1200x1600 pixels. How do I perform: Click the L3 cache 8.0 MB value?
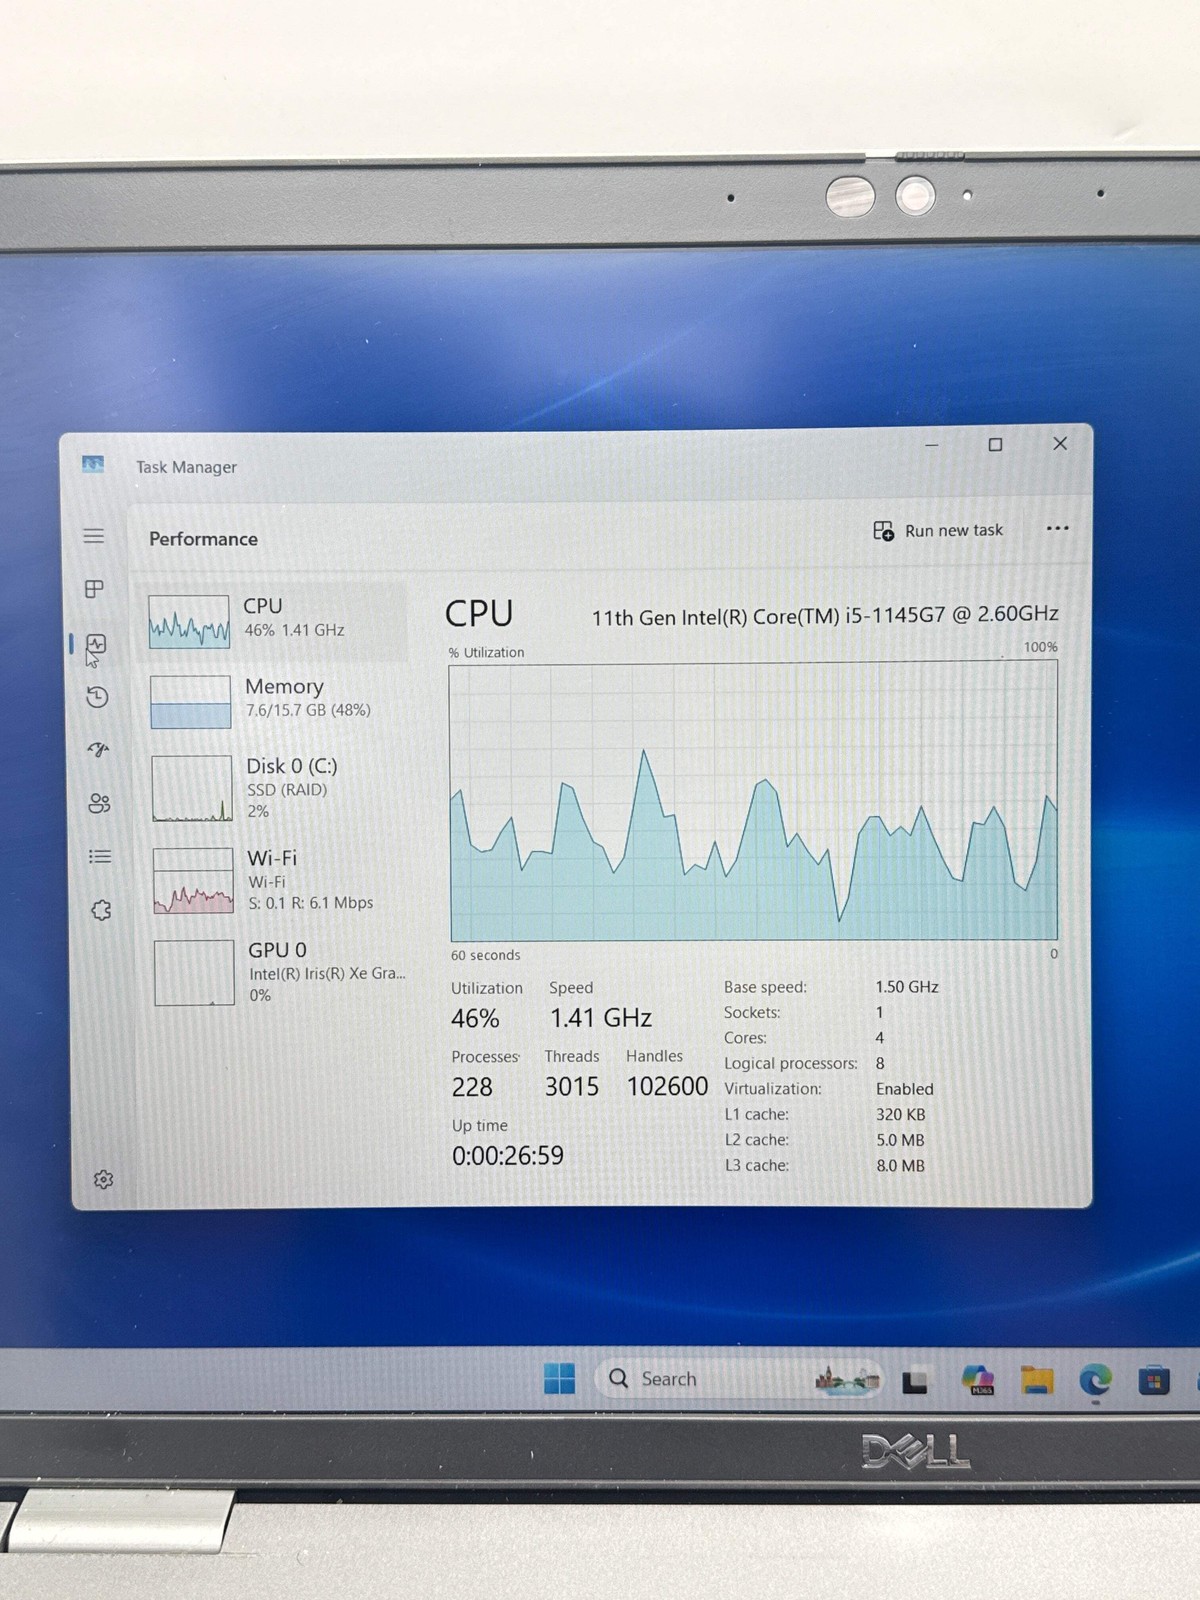[x=901, y=1166]
